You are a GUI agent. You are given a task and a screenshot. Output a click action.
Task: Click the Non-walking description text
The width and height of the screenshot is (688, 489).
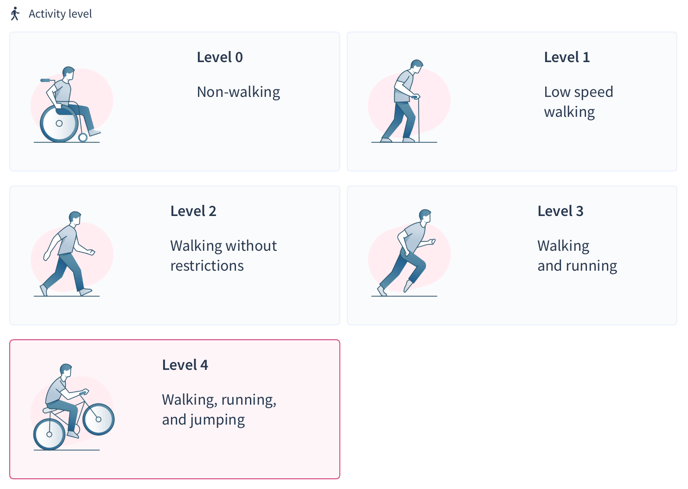pos(238,92)
